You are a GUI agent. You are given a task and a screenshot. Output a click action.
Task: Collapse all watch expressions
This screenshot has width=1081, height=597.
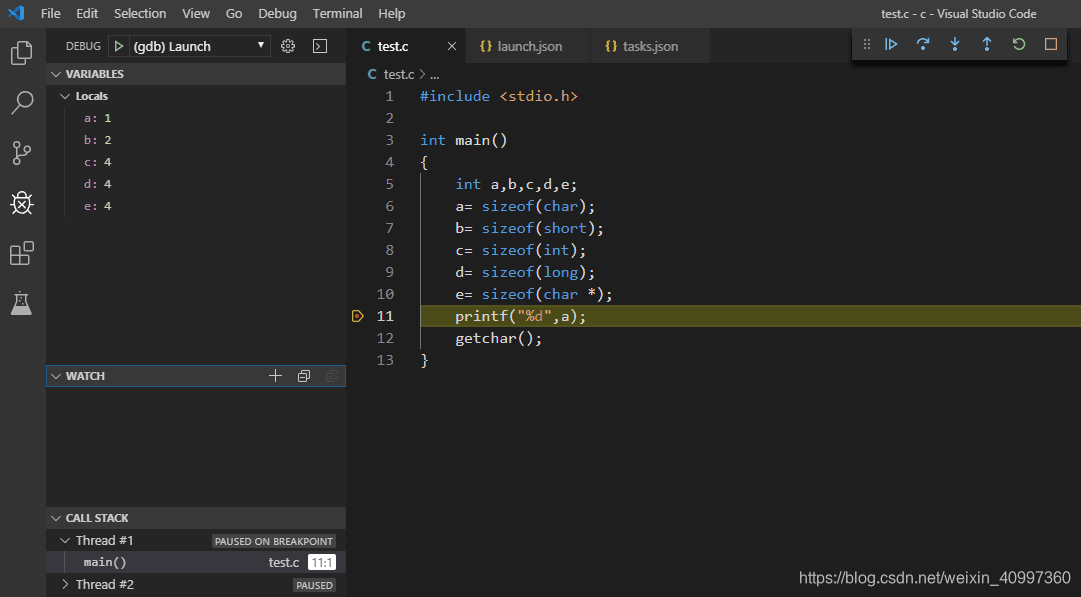point(303,376)
